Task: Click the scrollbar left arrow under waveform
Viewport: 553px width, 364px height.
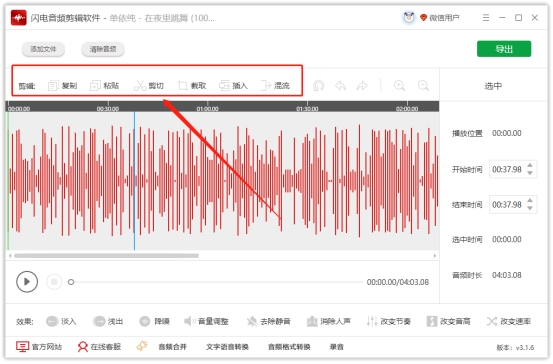Action: (10, 255)
